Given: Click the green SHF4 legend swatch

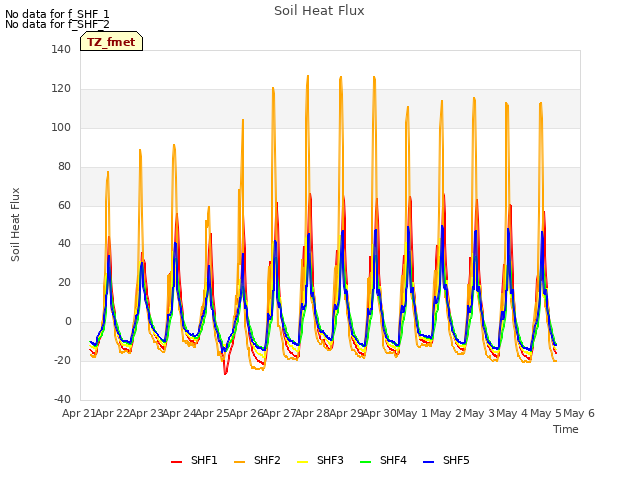Looking at the screenshot, I should 366,462.
